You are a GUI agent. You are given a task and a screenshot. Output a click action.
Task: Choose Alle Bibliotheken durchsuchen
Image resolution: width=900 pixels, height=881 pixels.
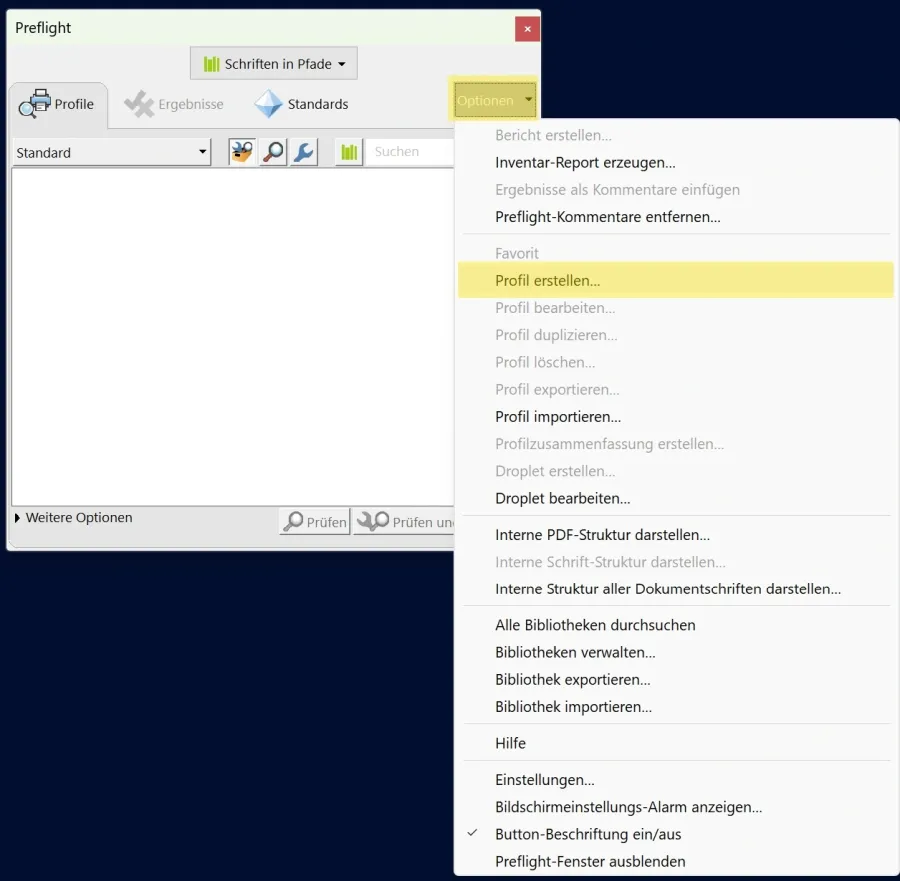point(676,625)
